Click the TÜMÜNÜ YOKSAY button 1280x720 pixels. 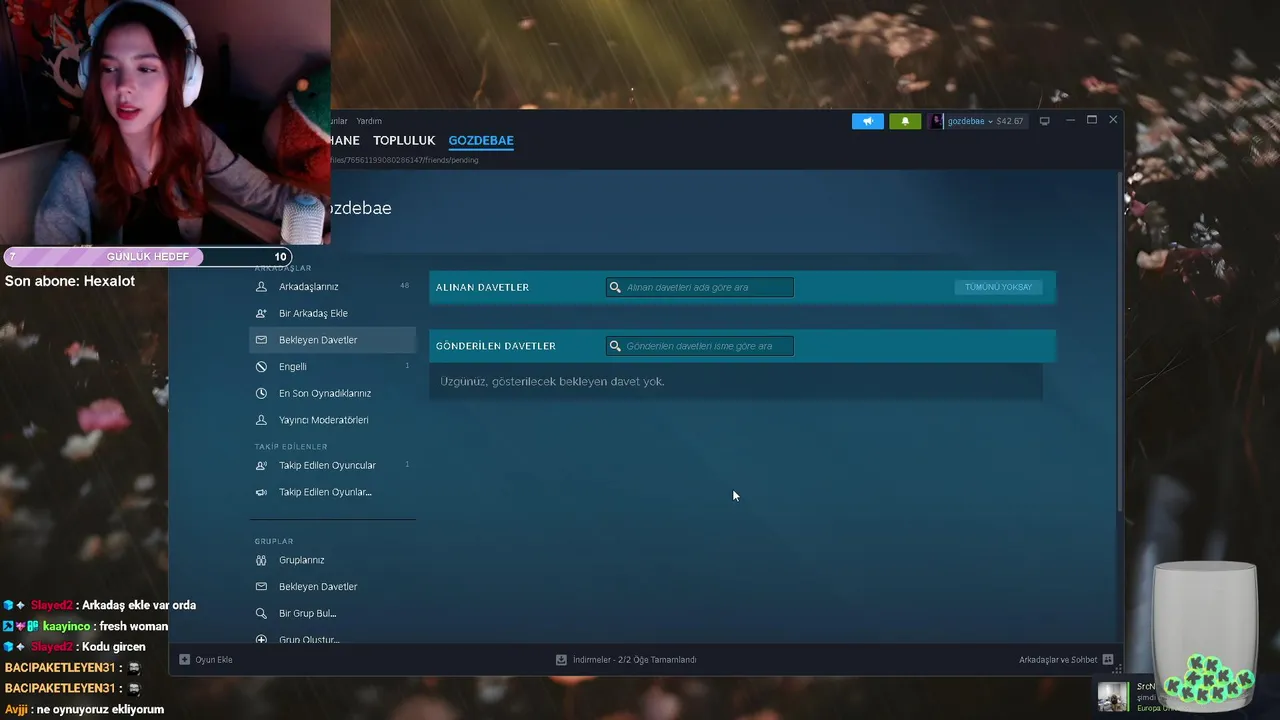998,287
